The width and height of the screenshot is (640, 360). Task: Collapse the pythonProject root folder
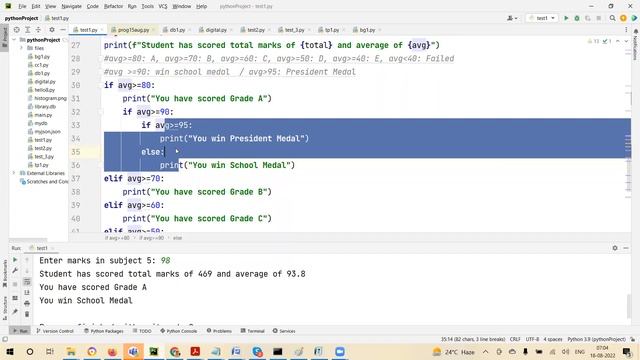tap(15, 40)
